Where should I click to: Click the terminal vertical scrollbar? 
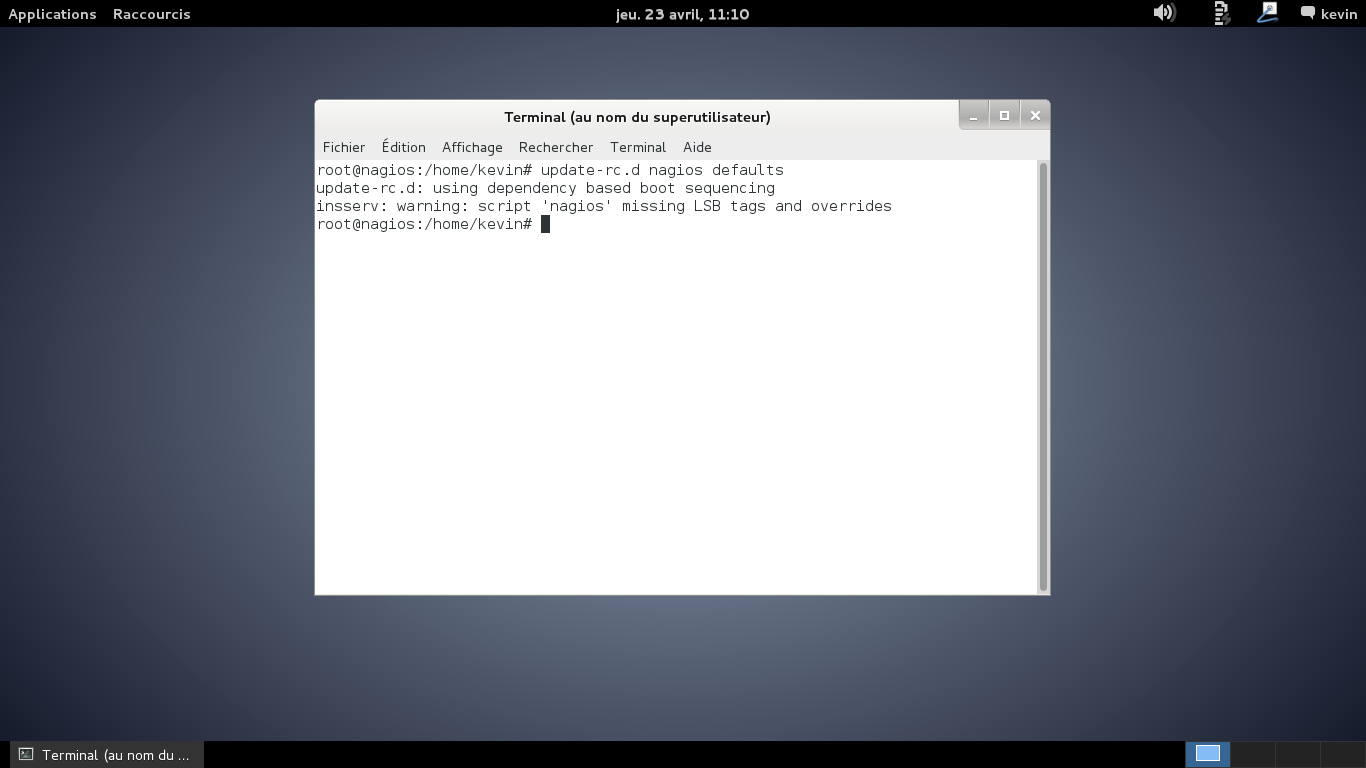pos(1043,377)
